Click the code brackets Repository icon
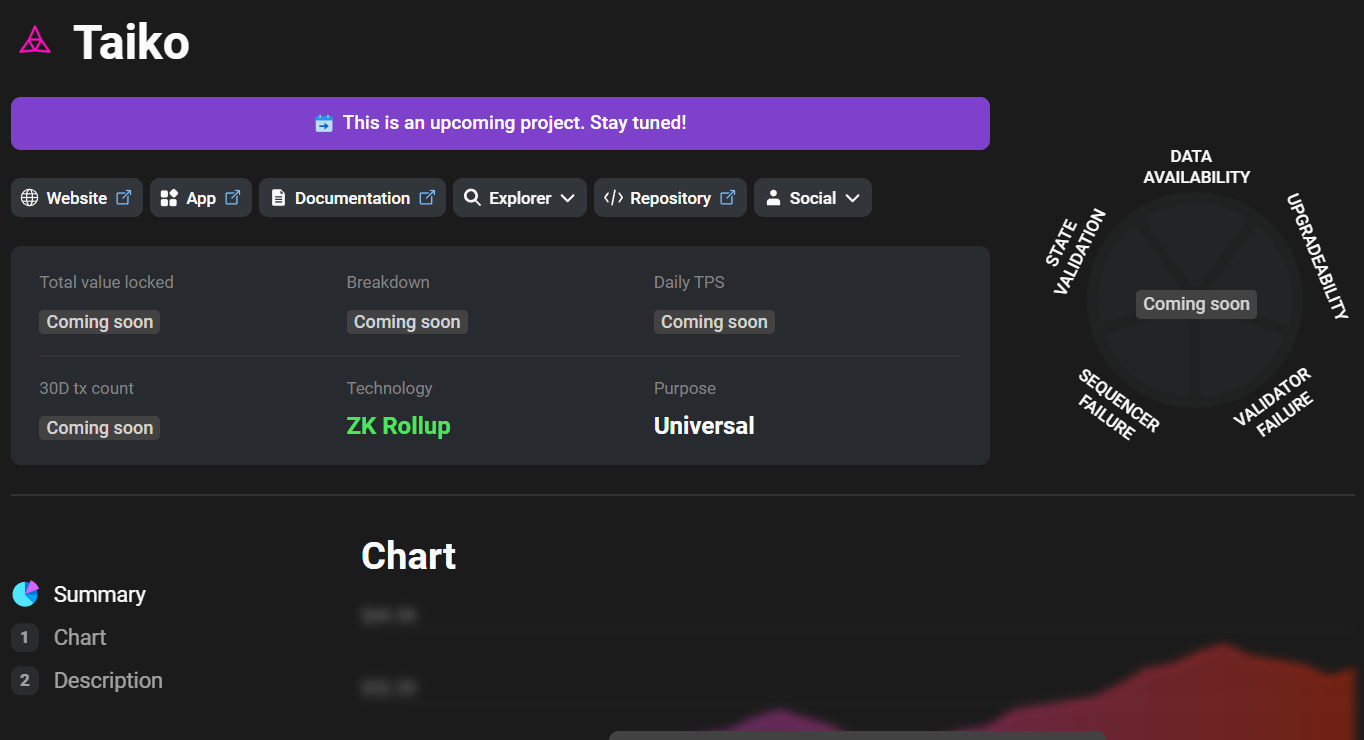Image resolution: width=1364 pixels, height=740 pixels. 613,198
